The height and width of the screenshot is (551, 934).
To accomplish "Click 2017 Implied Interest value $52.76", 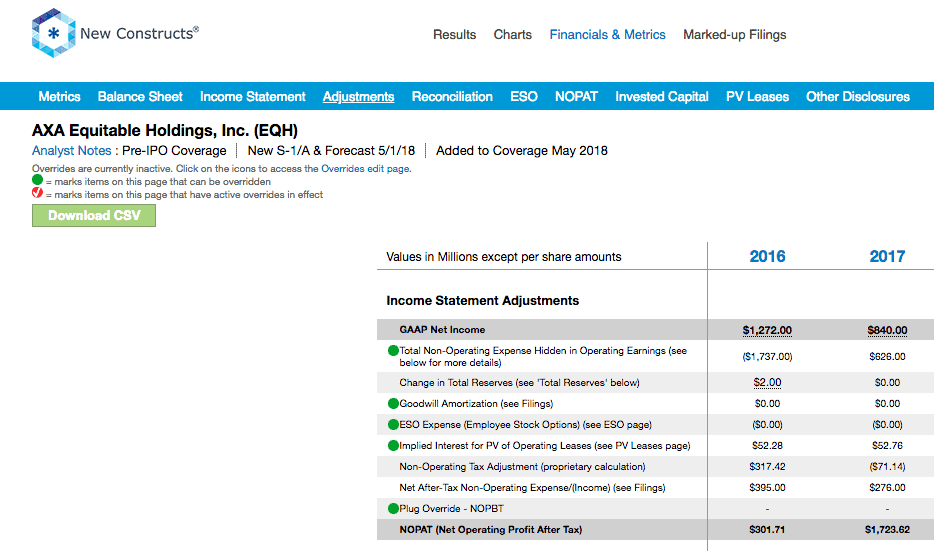I will coord(887,446).
